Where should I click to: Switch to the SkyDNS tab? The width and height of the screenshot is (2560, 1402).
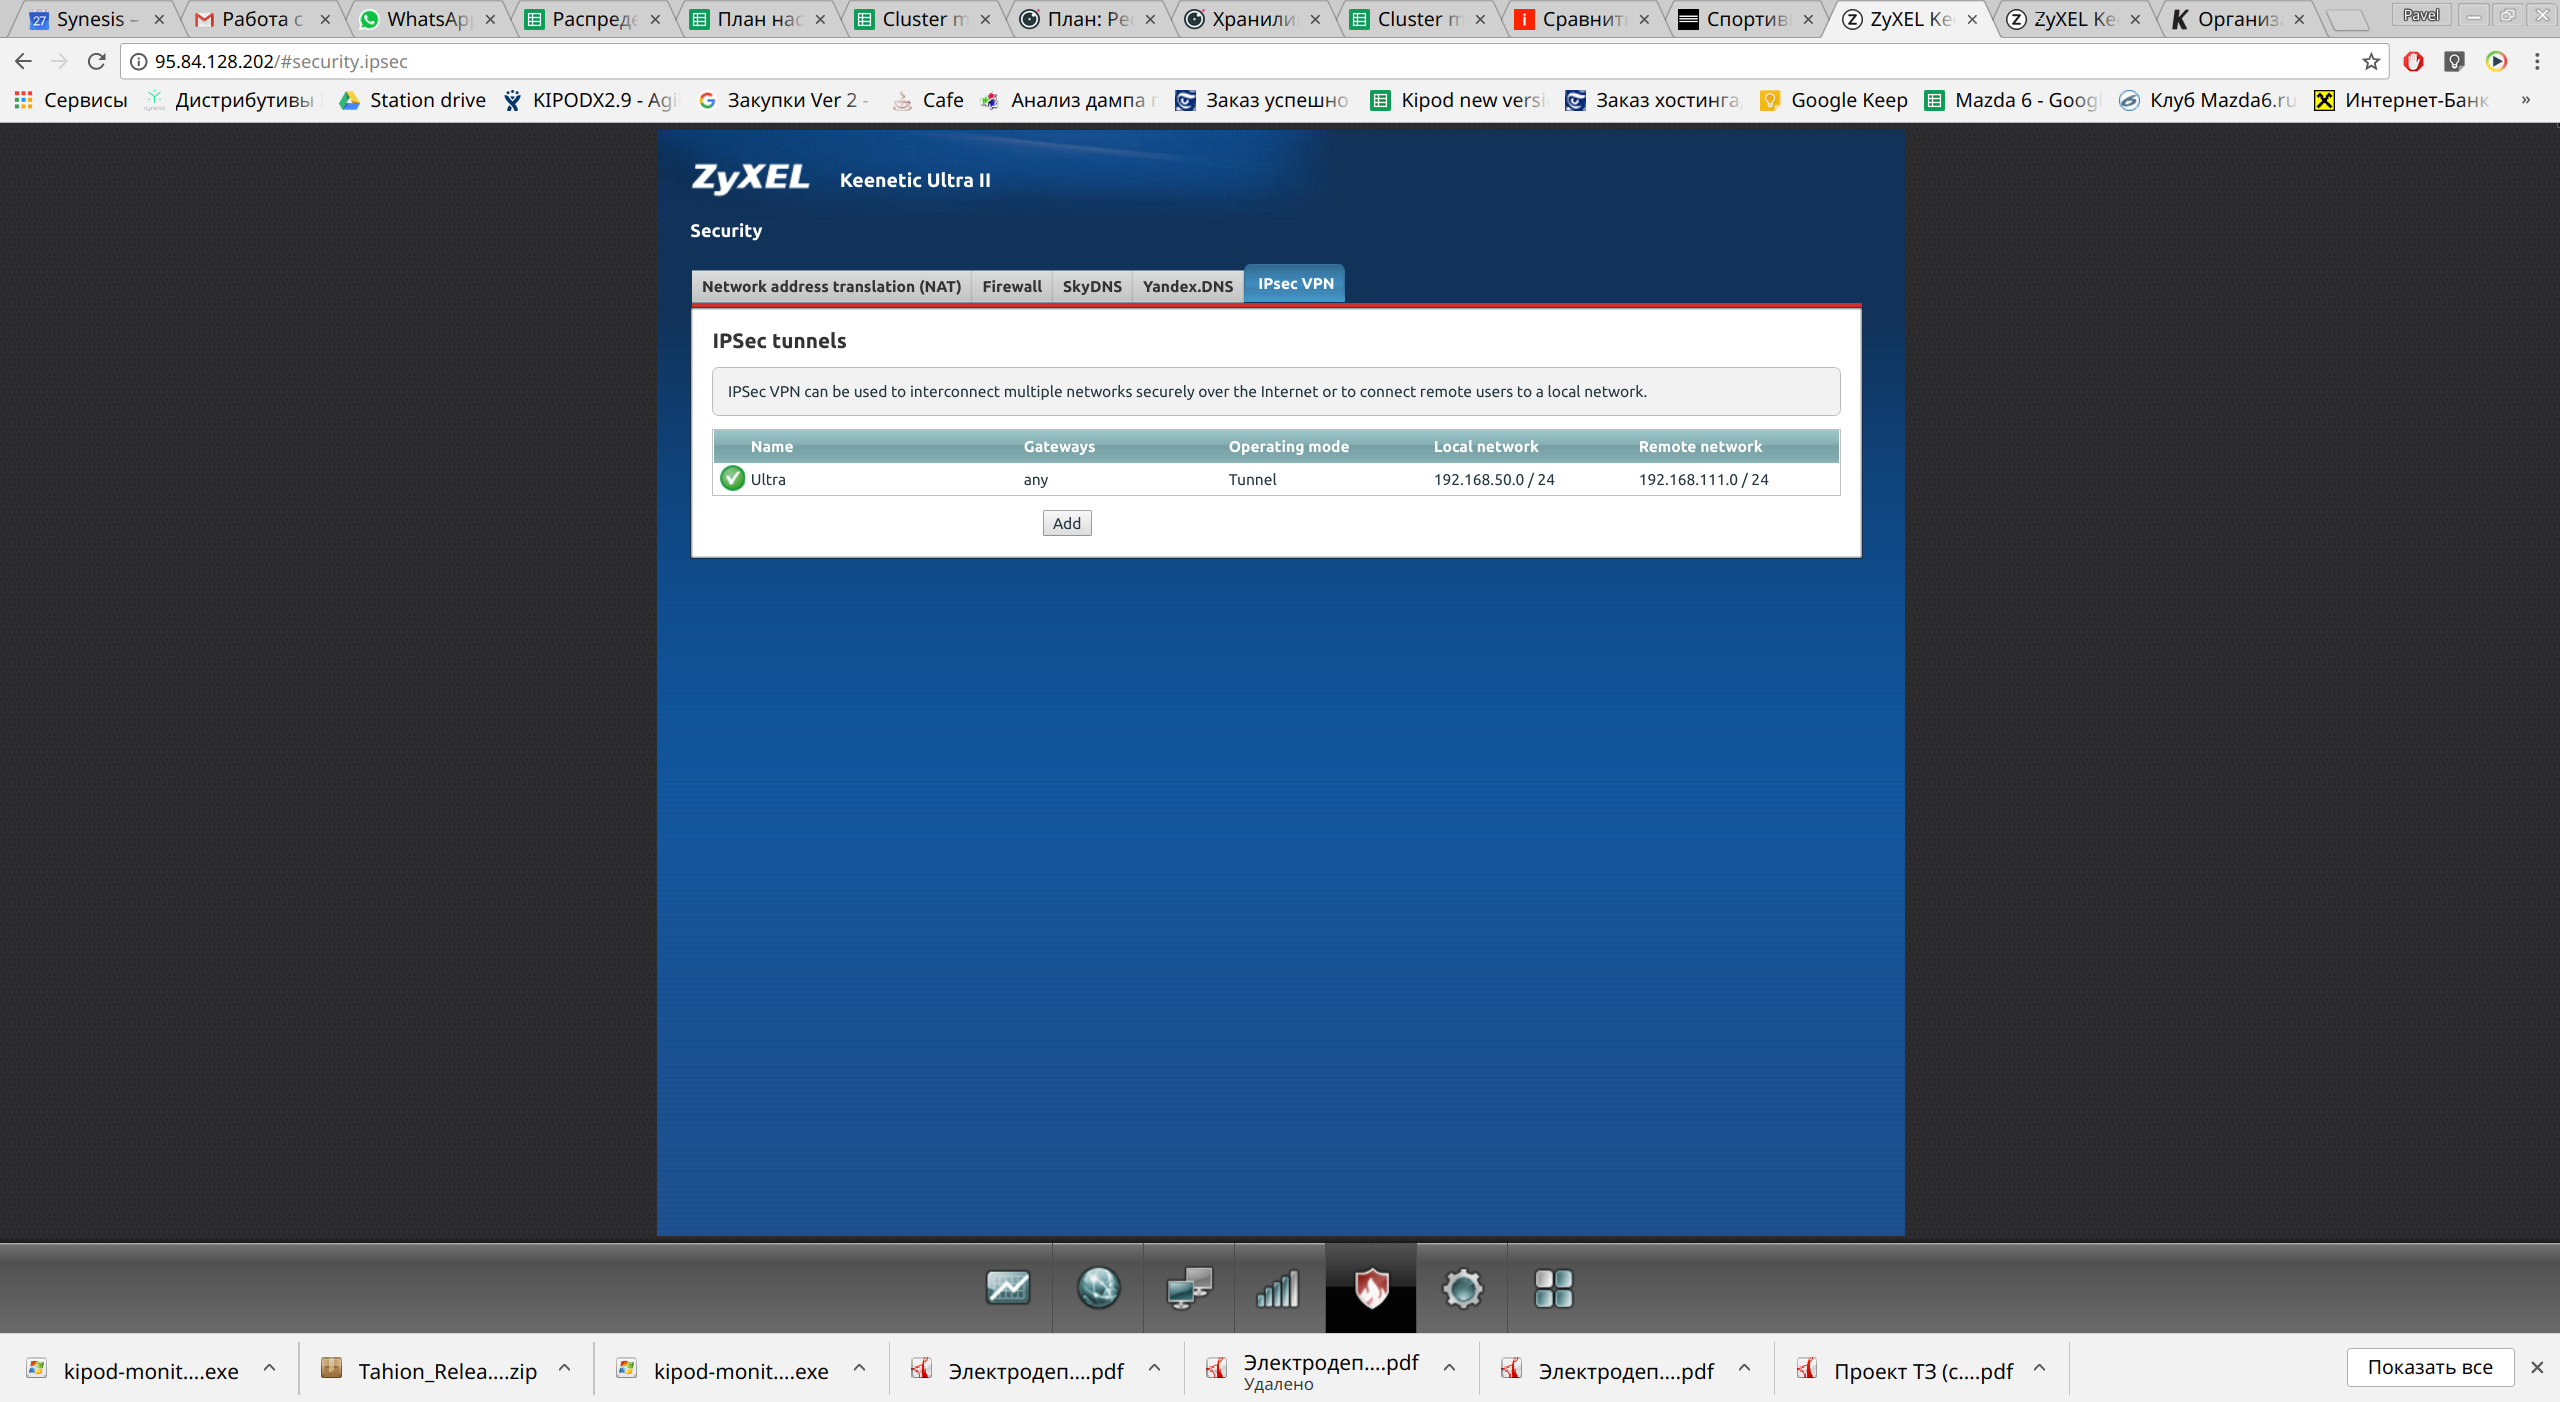[x=1091, y=286]
